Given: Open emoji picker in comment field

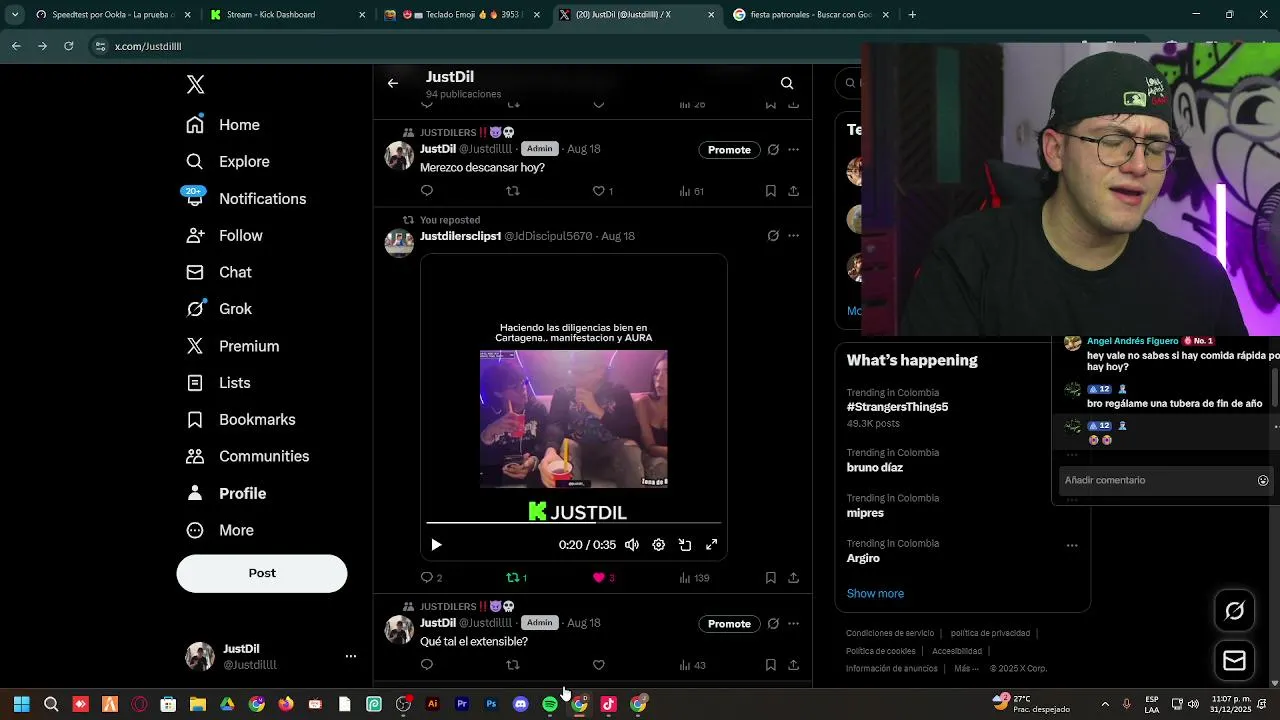Looking at the screenshot, I should click(1263, 481).
